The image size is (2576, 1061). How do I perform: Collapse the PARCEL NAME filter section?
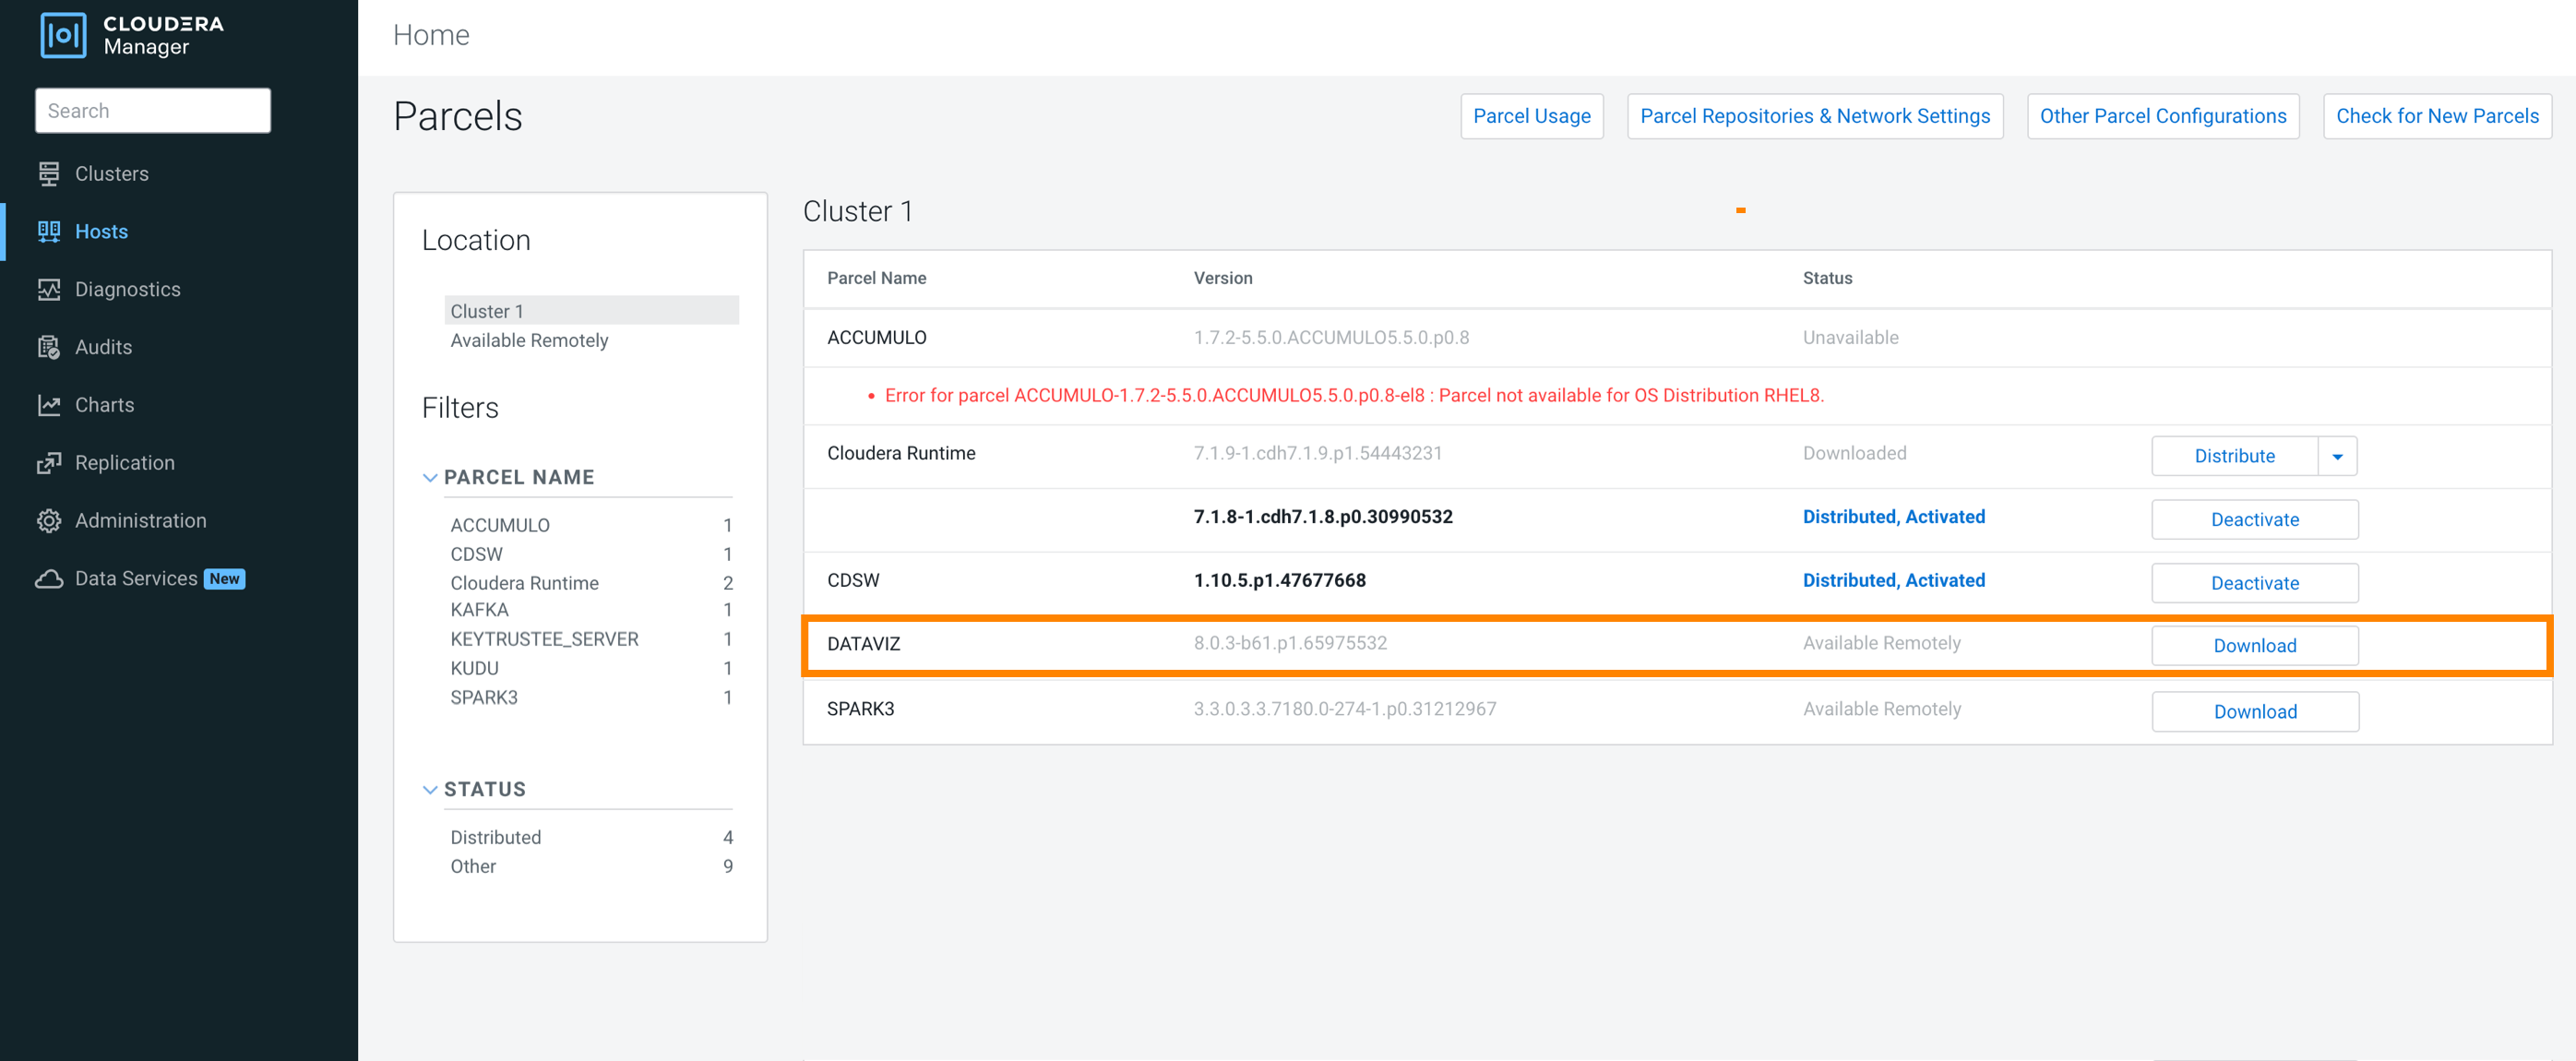[430, 477]
